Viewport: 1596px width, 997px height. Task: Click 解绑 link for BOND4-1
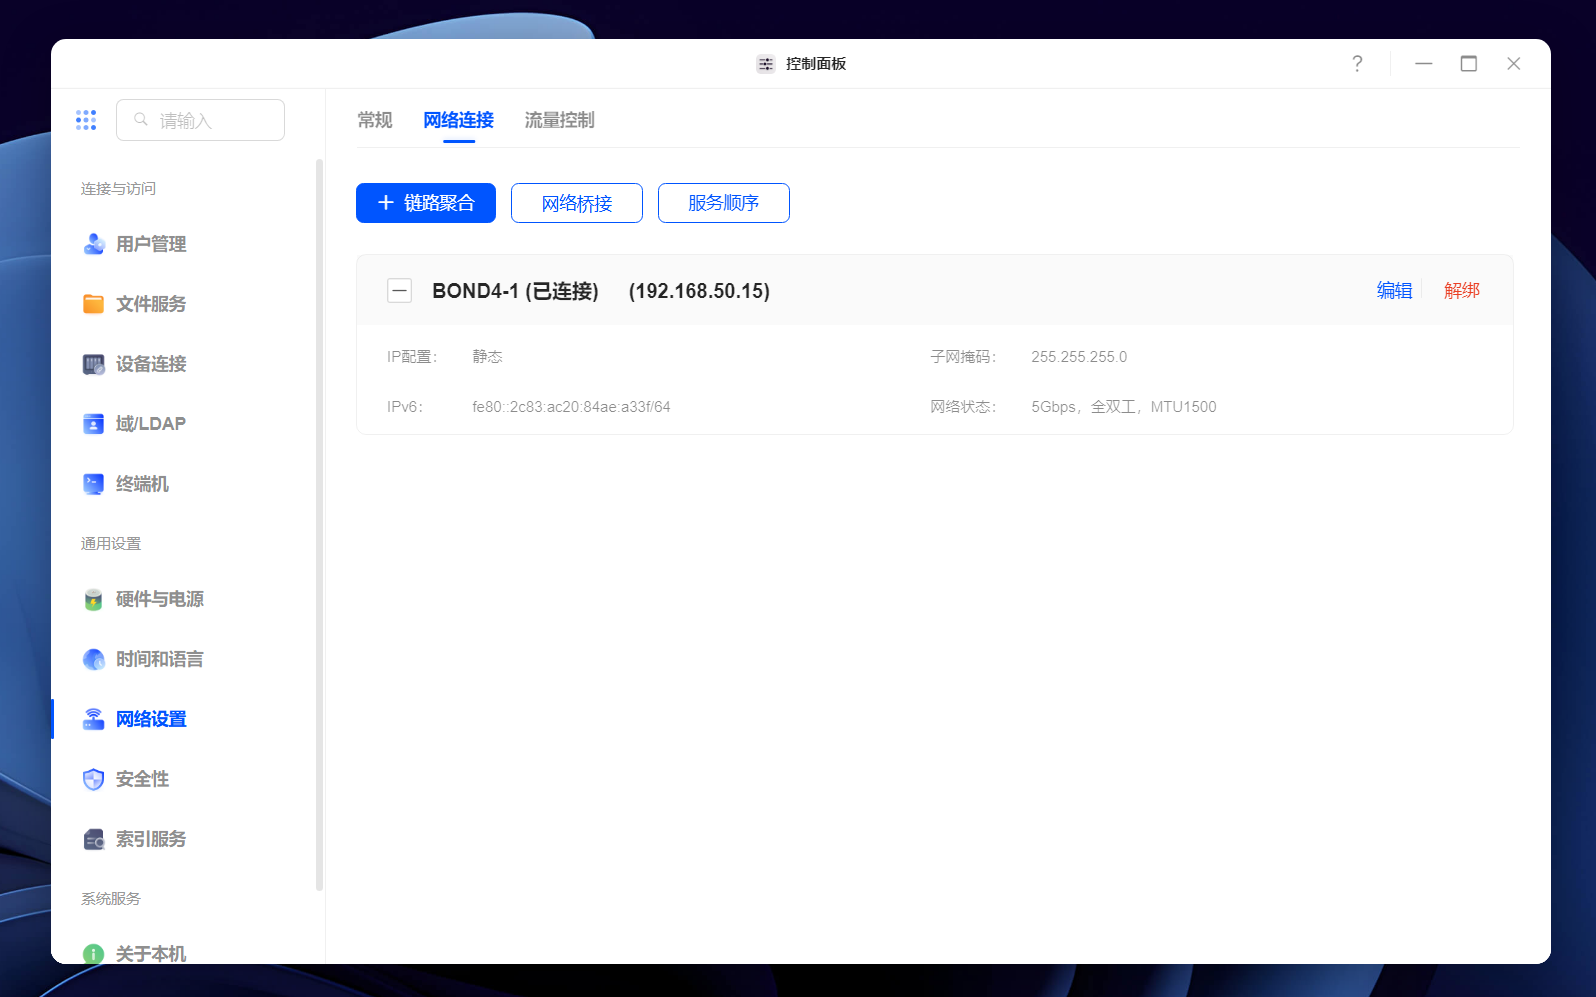(1462, 290)
